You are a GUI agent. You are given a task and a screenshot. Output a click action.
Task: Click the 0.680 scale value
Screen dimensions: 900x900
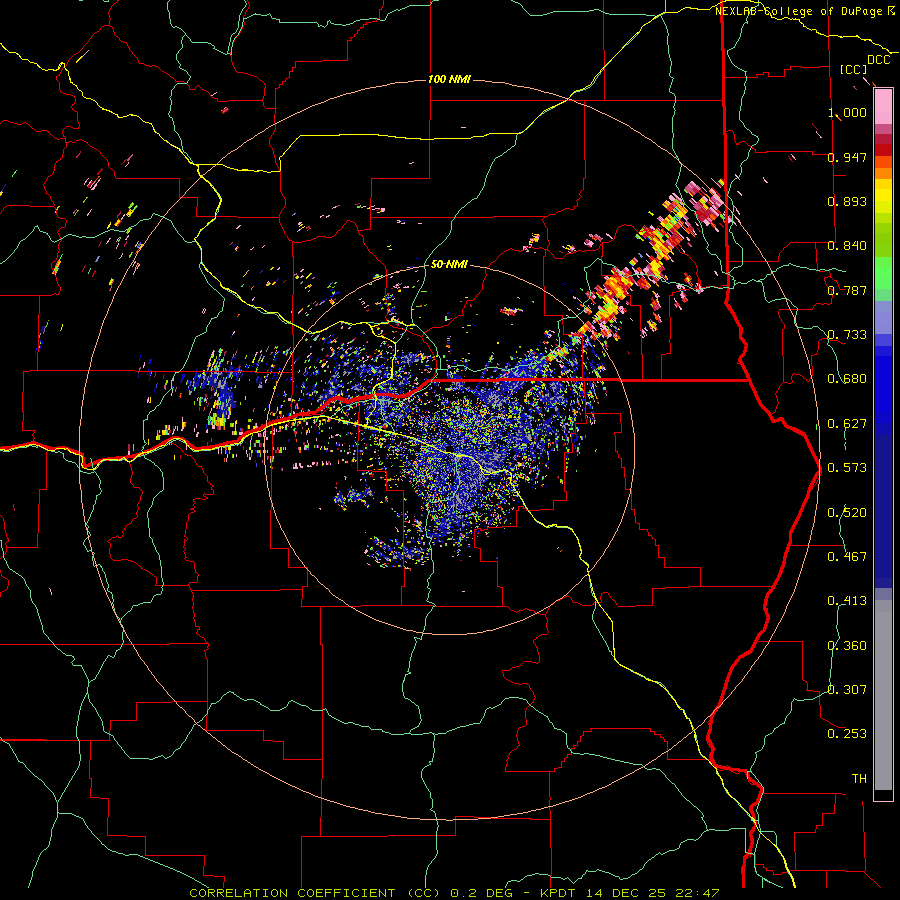pyautogui.click(x=847, y=379)
